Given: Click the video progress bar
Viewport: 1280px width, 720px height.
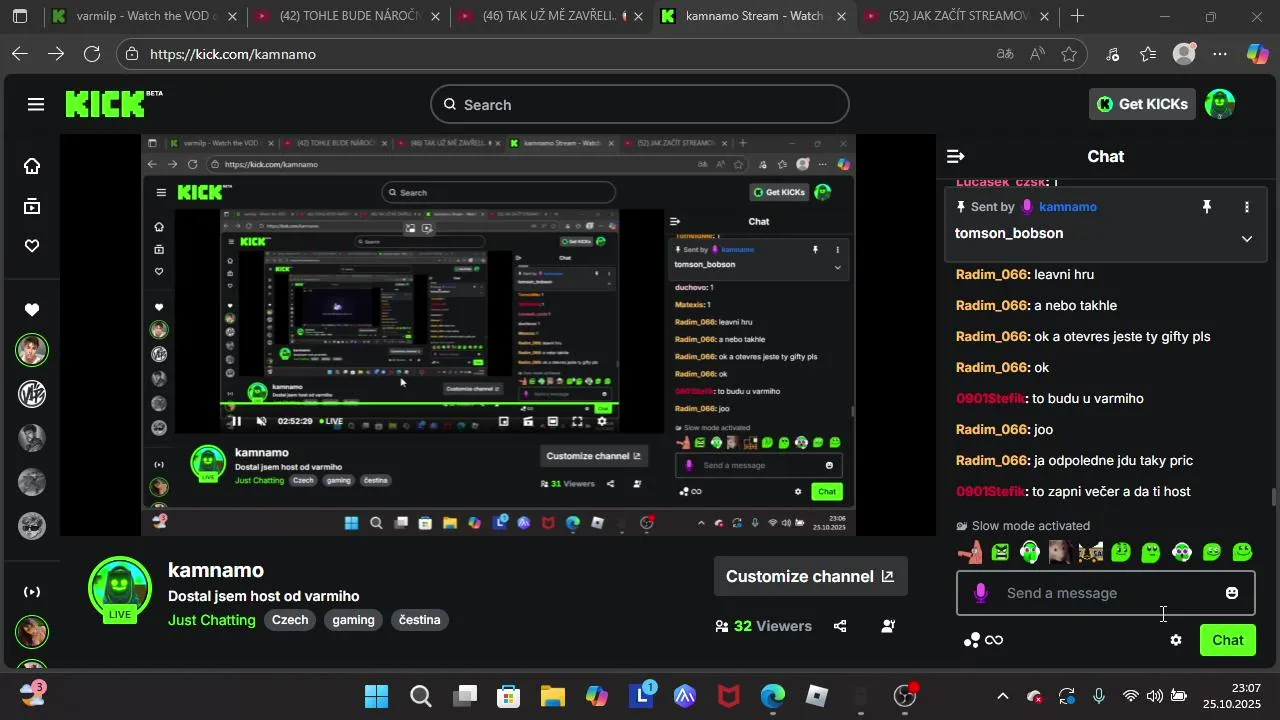Looking at the screenshot, I should (x=420, y=403).
